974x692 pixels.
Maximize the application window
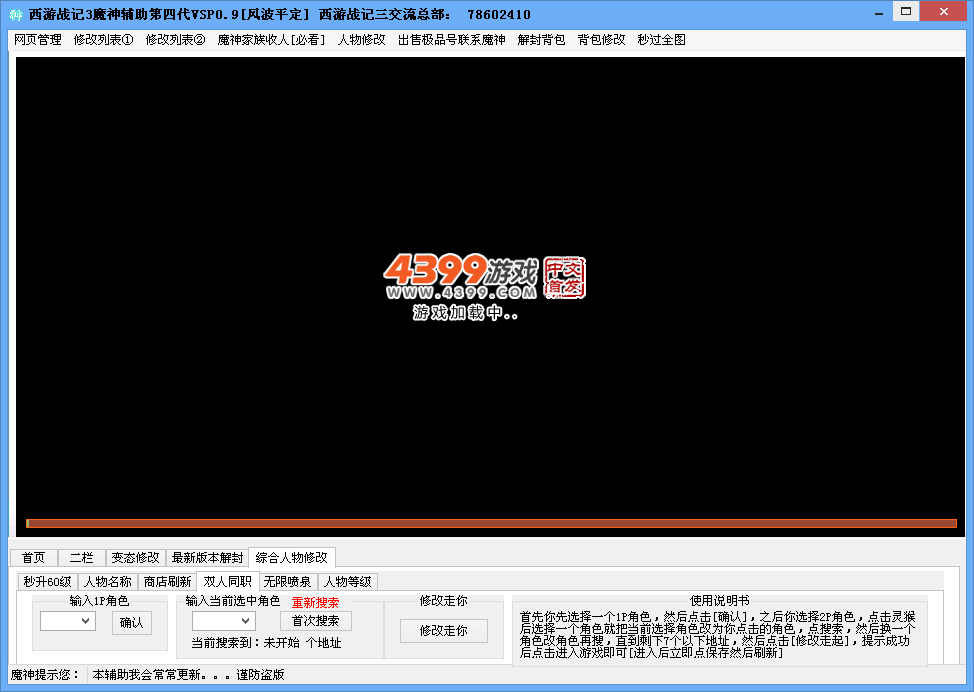coord(906,12)
